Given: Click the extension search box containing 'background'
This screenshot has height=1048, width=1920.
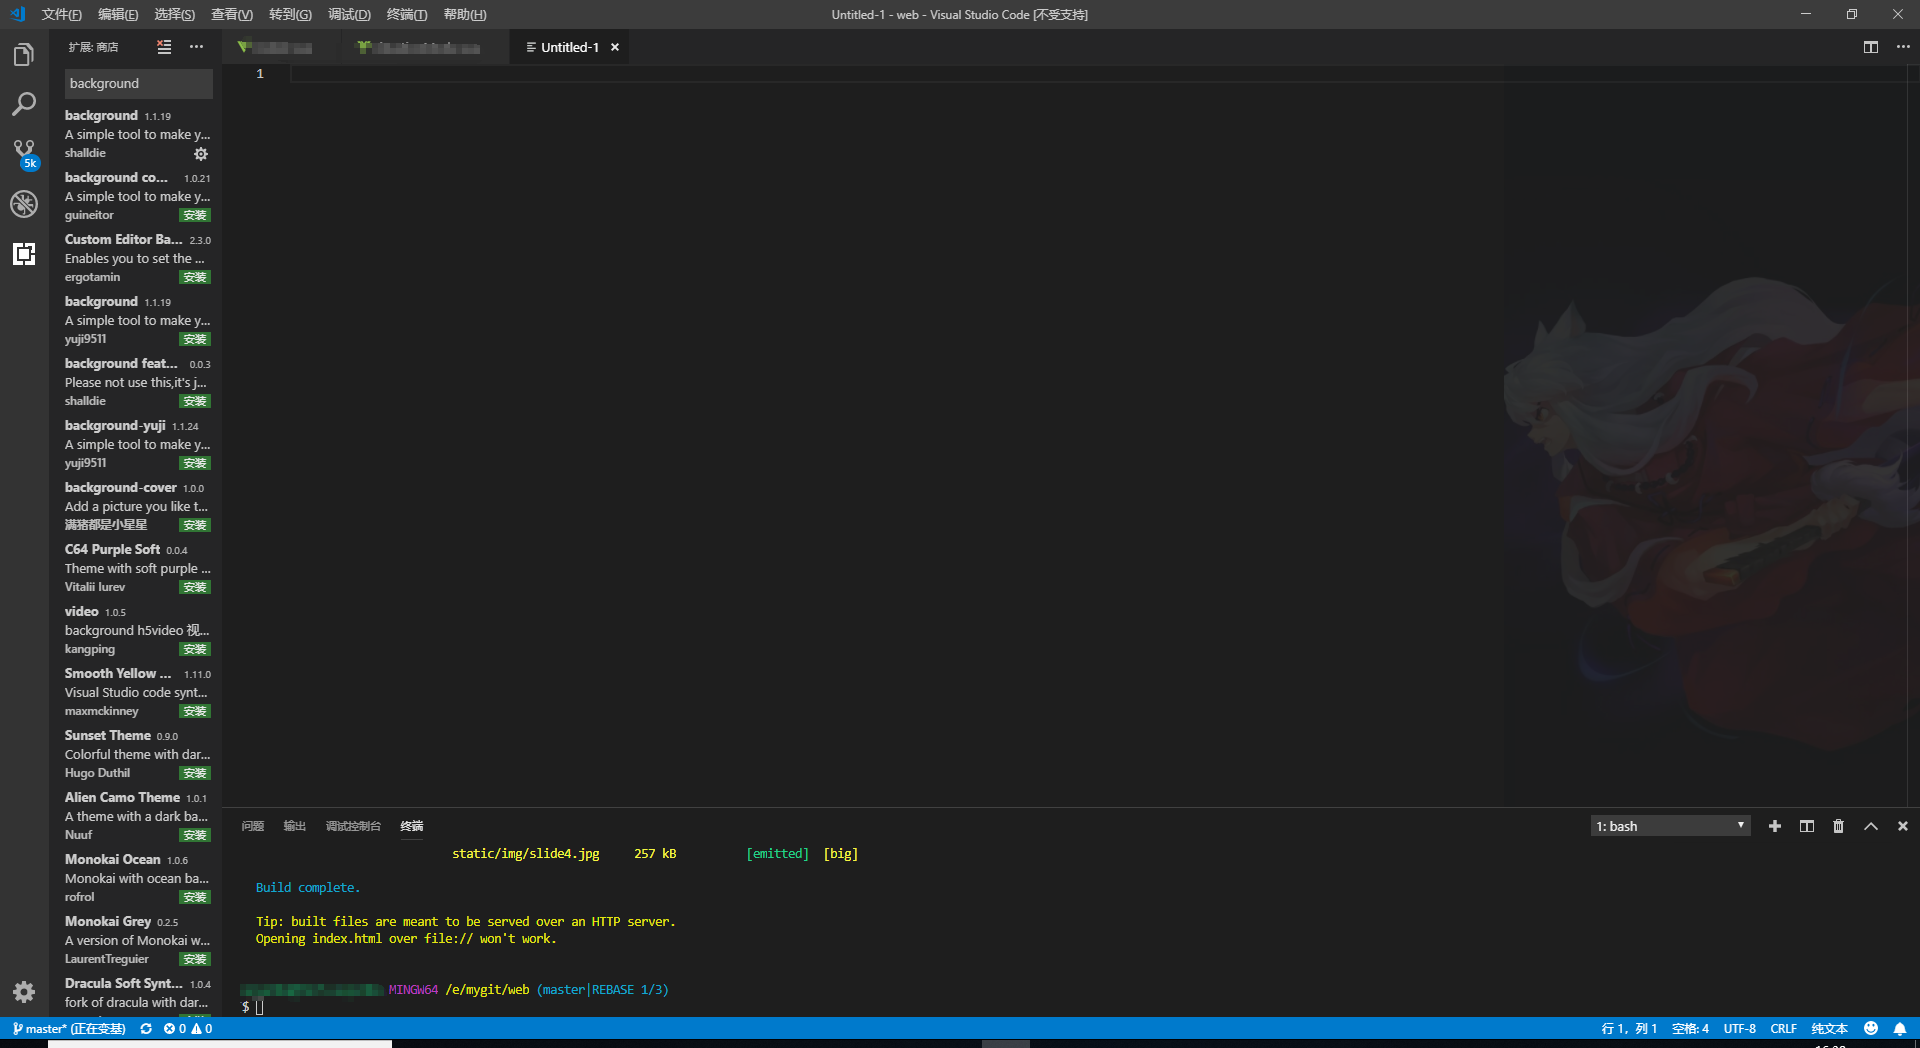Looking at the screenshot, I should coord(138,83).
